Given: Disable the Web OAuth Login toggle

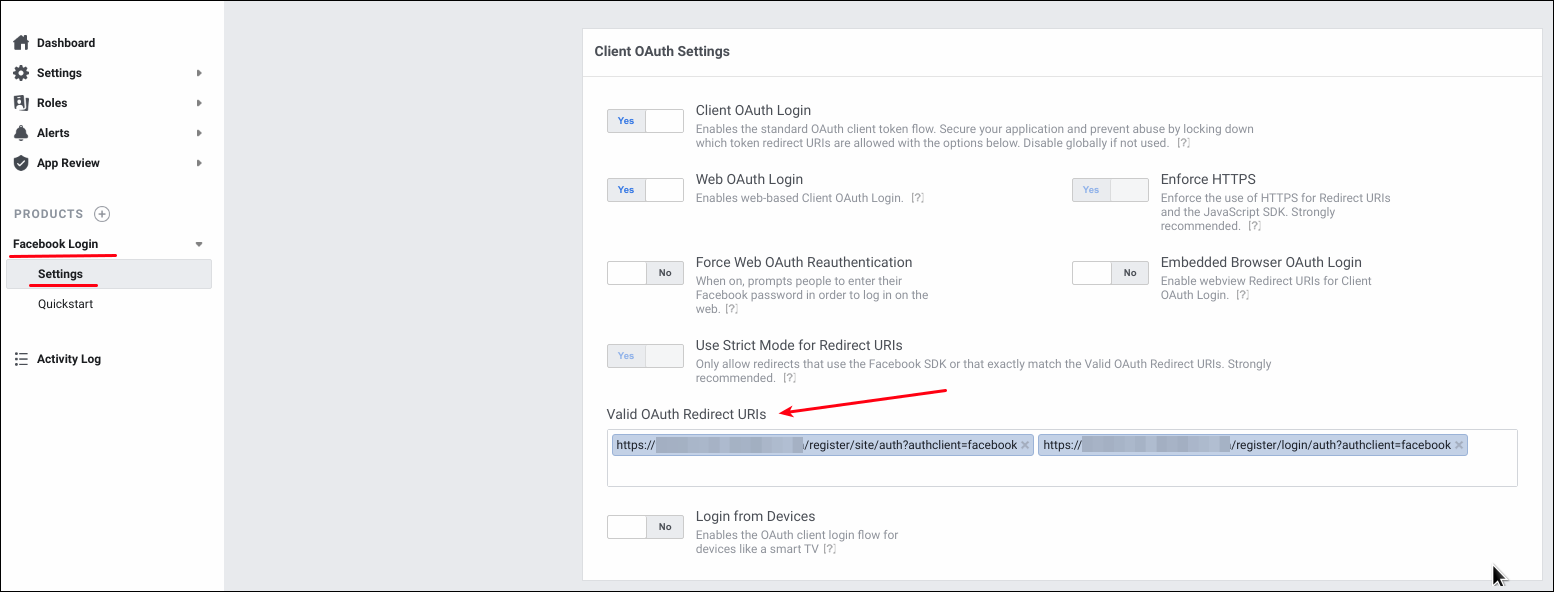Looking at the screenshot, I should tap(645, 190).
